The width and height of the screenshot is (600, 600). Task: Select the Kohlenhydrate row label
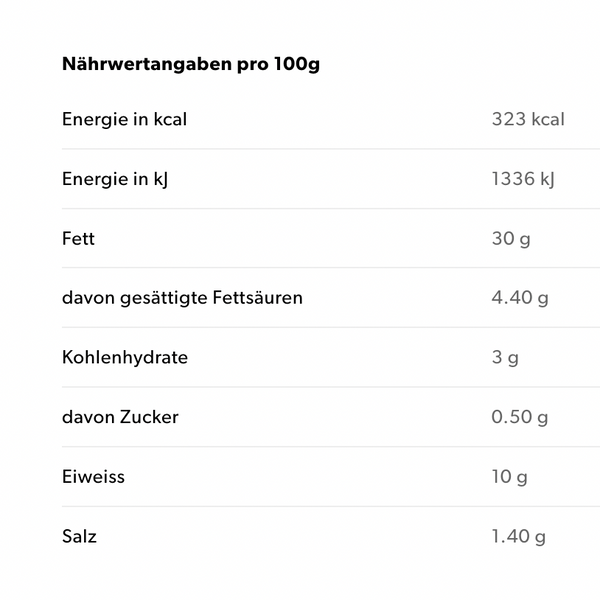point(125,358)
